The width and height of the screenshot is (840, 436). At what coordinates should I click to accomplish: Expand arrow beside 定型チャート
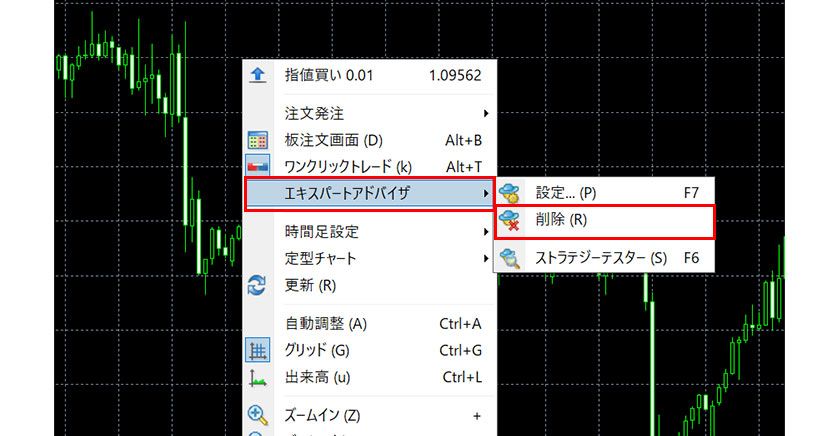485,259
